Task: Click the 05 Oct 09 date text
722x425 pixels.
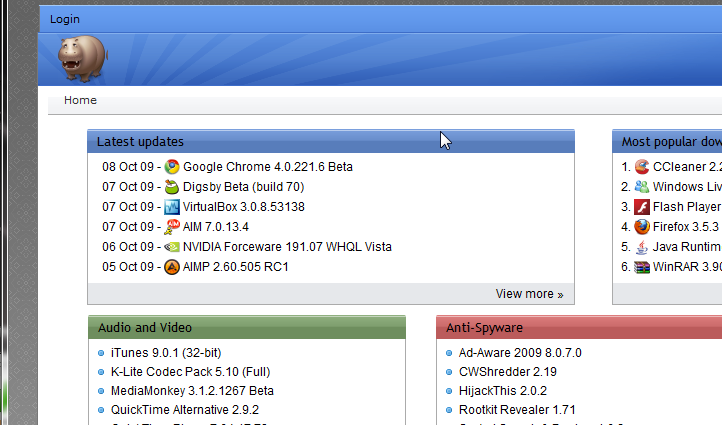Action: pos(128,267)
